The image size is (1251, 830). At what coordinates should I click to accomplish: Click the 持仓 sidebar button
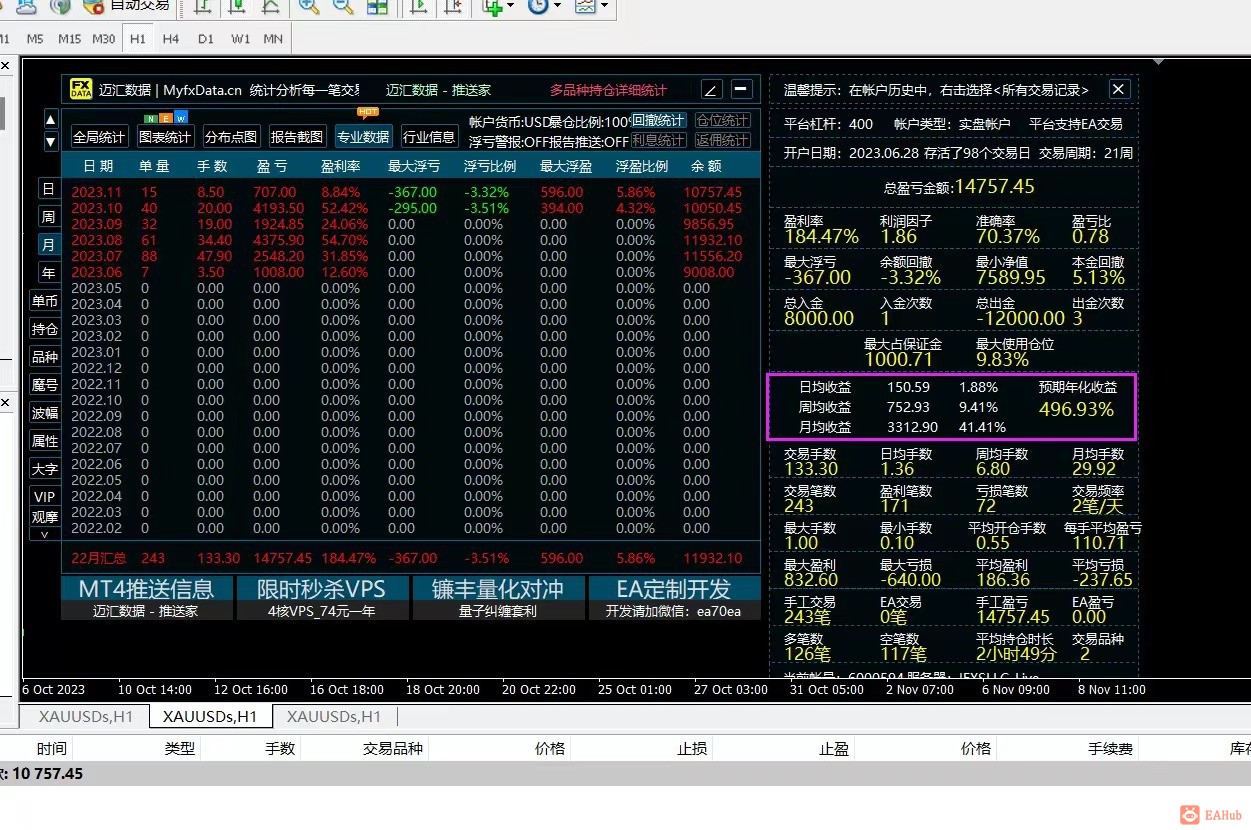coord(45,329)
